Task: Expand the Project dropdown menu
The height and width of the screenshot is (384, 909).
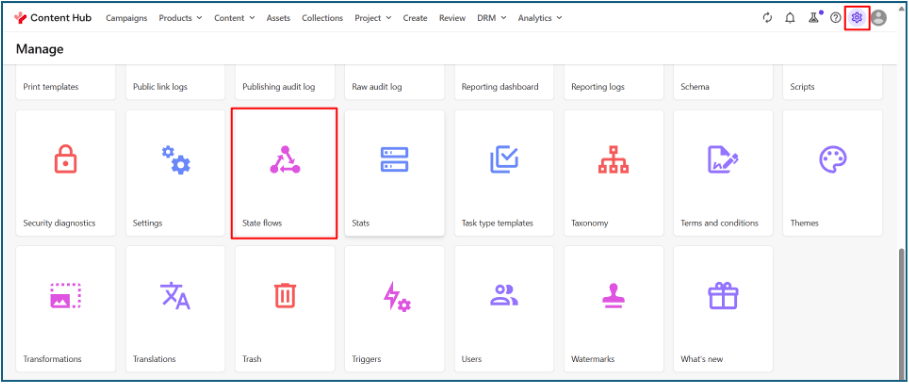Action: click(373, 18)
